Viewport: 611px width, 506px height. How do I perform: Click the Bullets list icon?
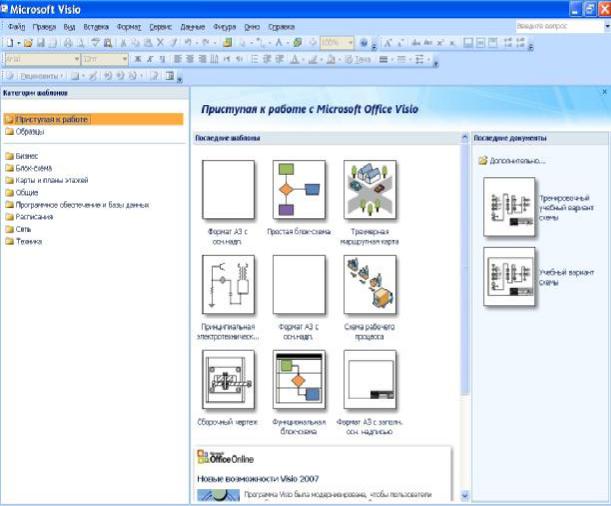point(254,59)
